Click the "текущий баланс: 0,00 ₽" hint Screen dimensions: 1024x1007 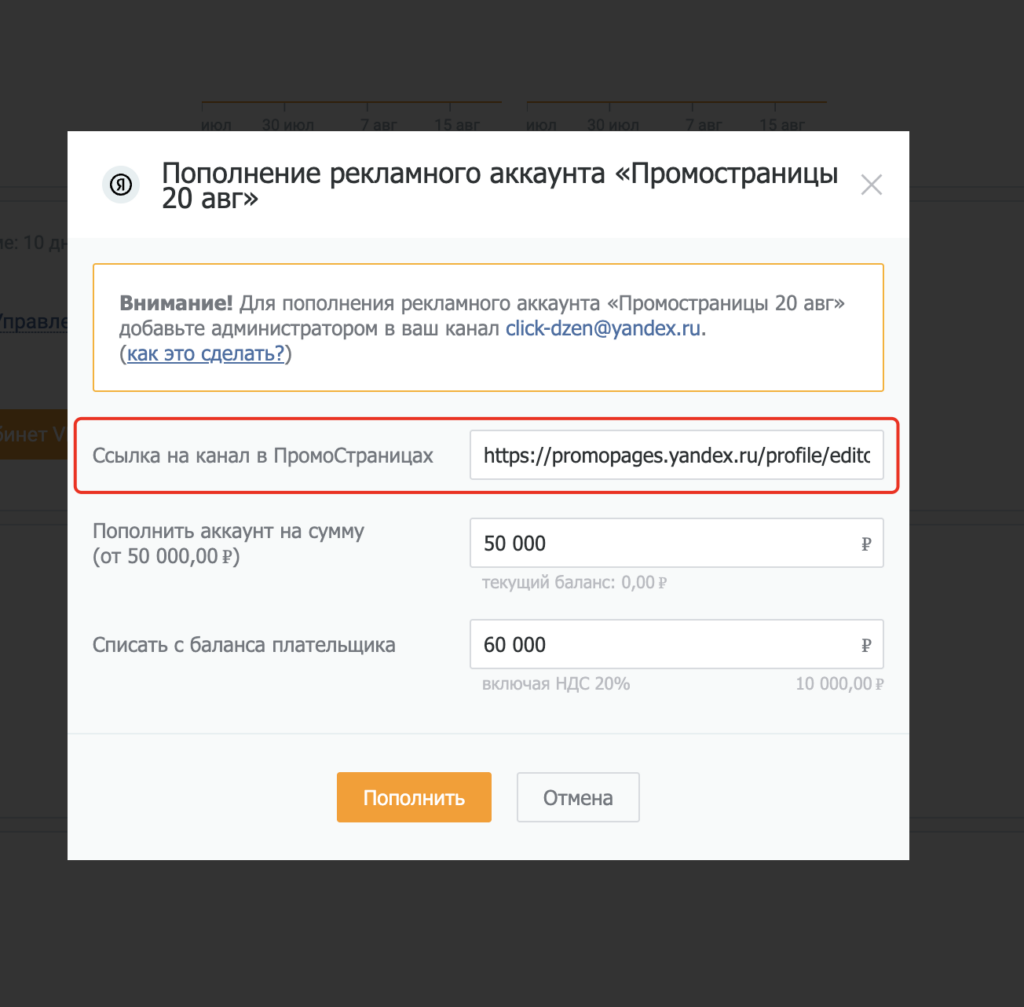tap(574, 583)
